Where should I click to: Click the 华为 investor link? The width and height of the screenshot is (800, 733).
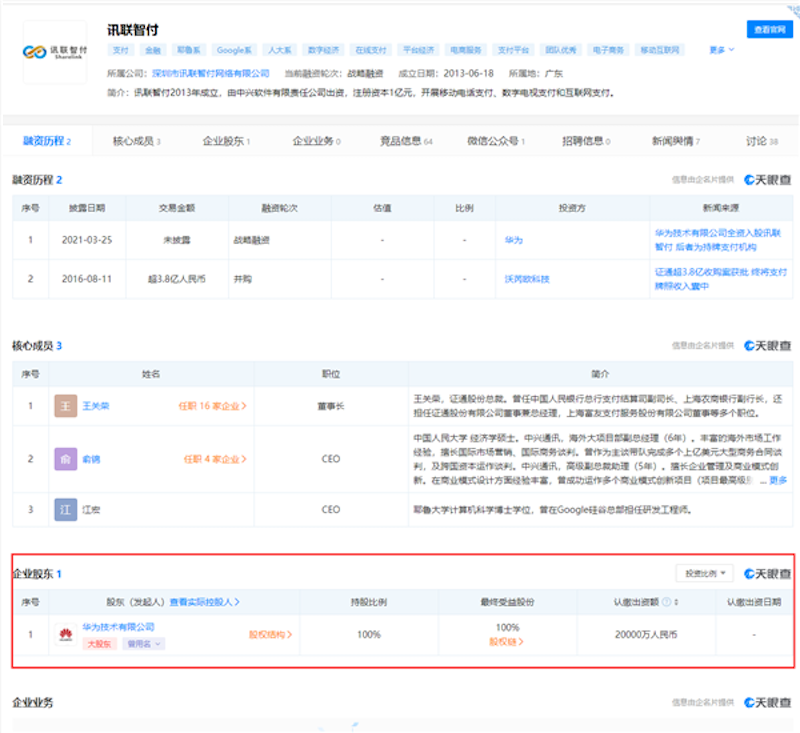pos(514,240)
